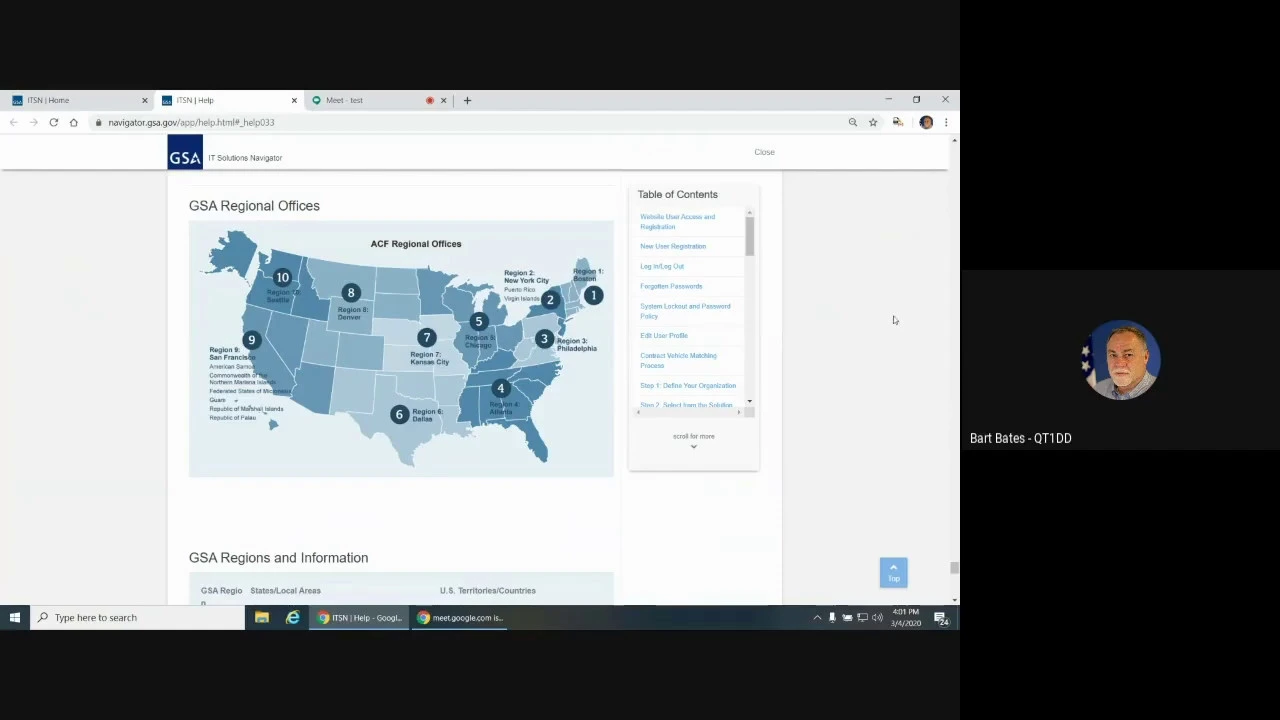Click the address bar URL
This screenshot has width=1280, height=720.
pos(191,122)
